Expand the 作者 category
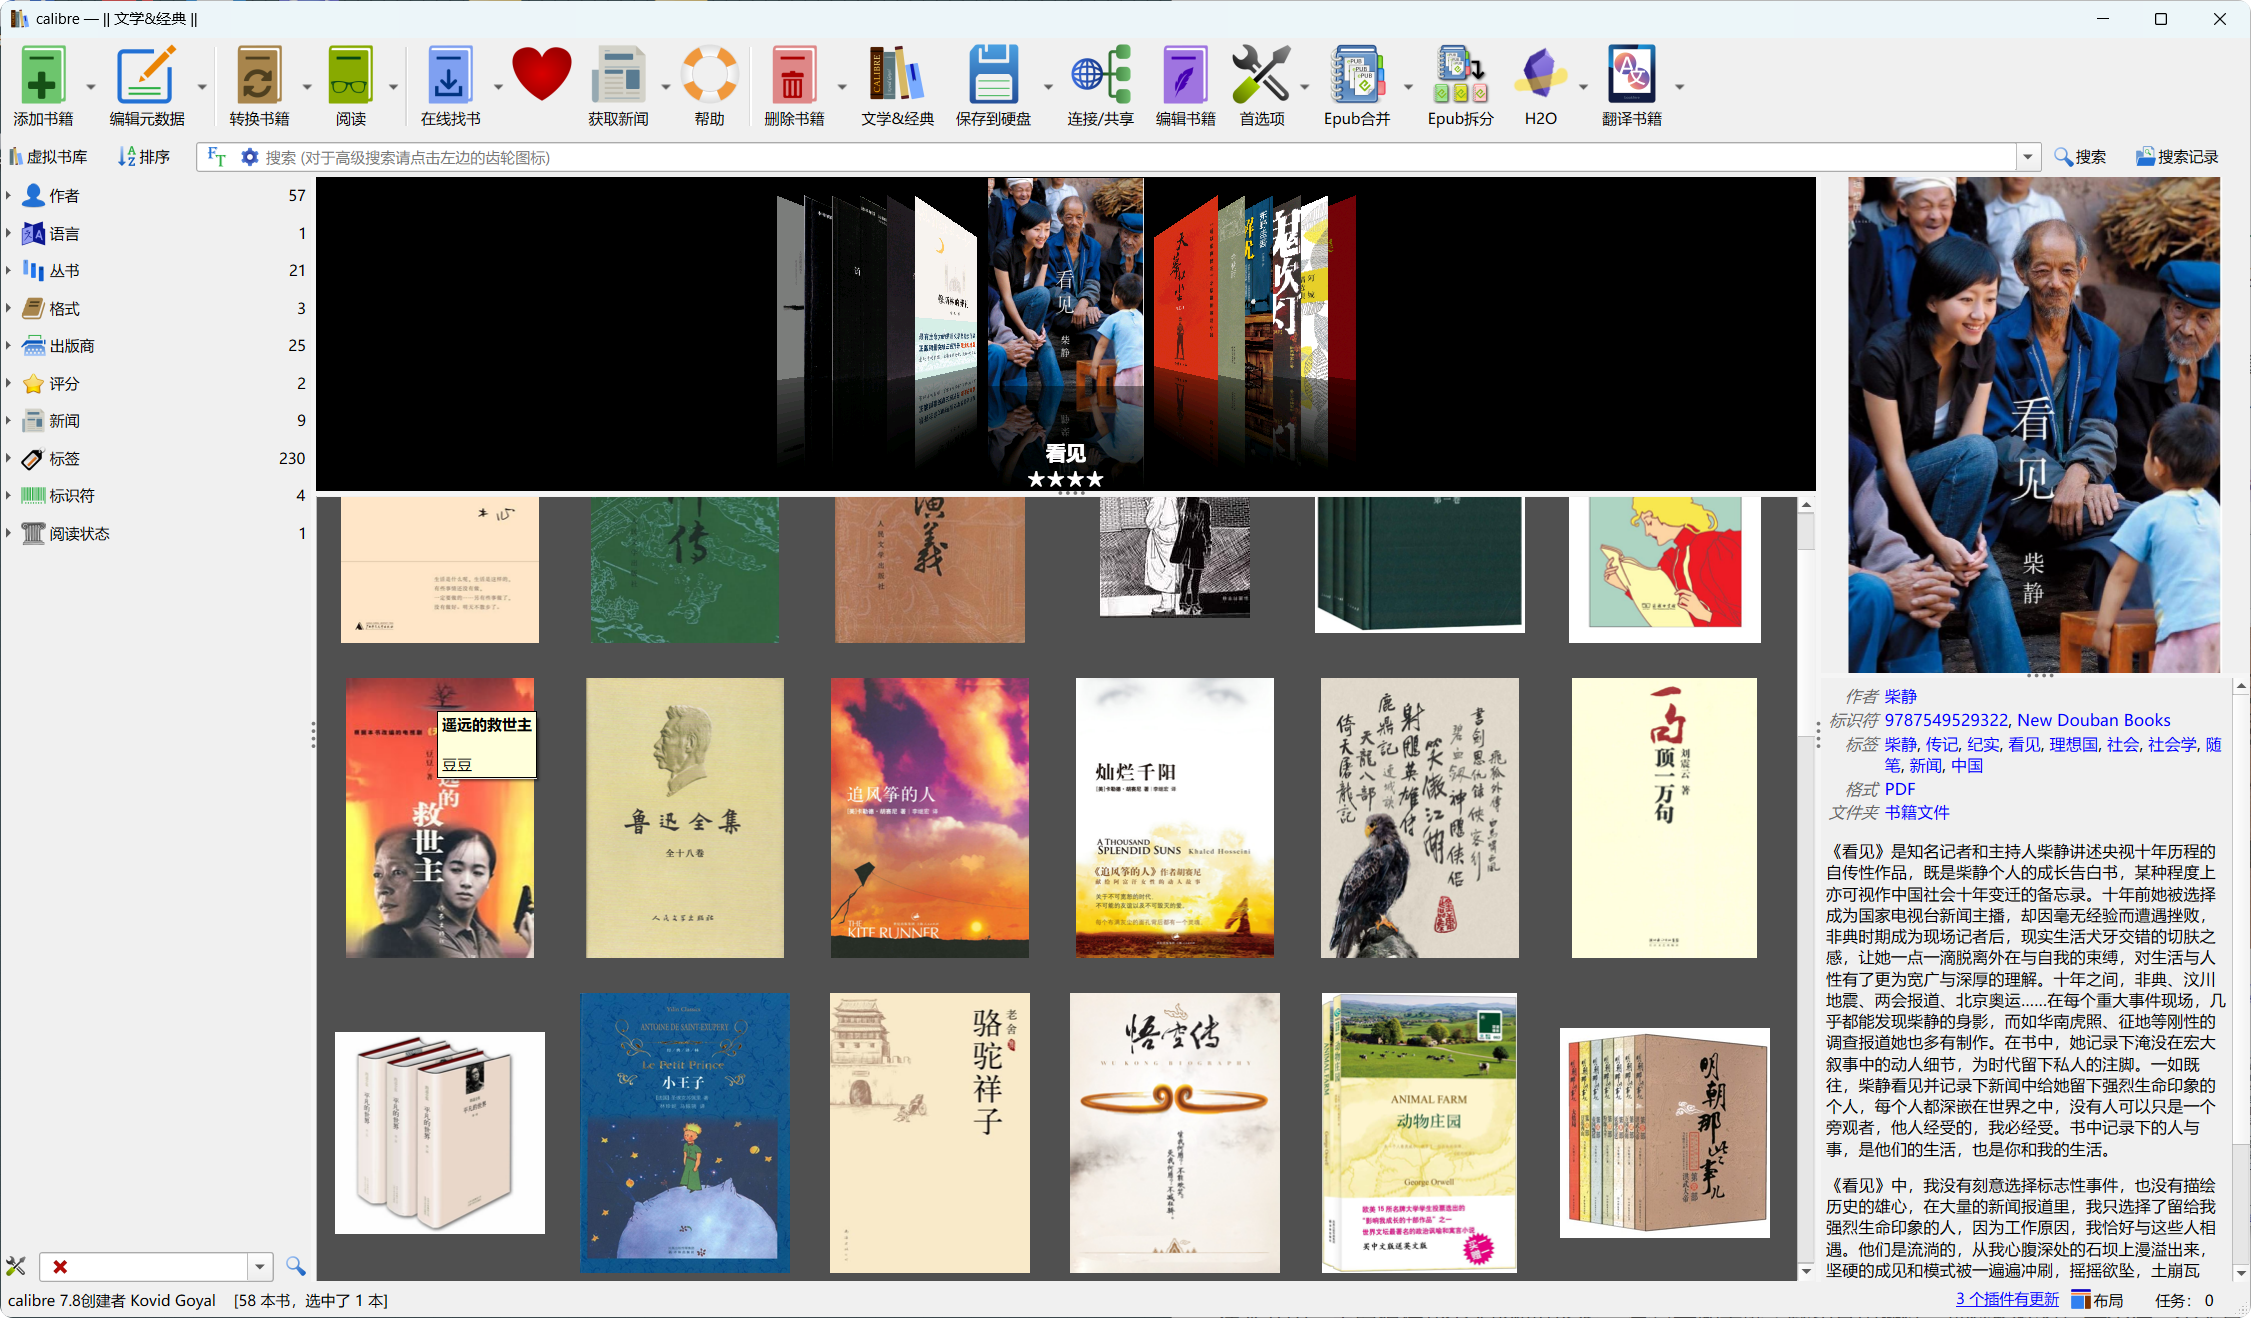Viewport: 2251px width, 1318px height. pos(8,195)
